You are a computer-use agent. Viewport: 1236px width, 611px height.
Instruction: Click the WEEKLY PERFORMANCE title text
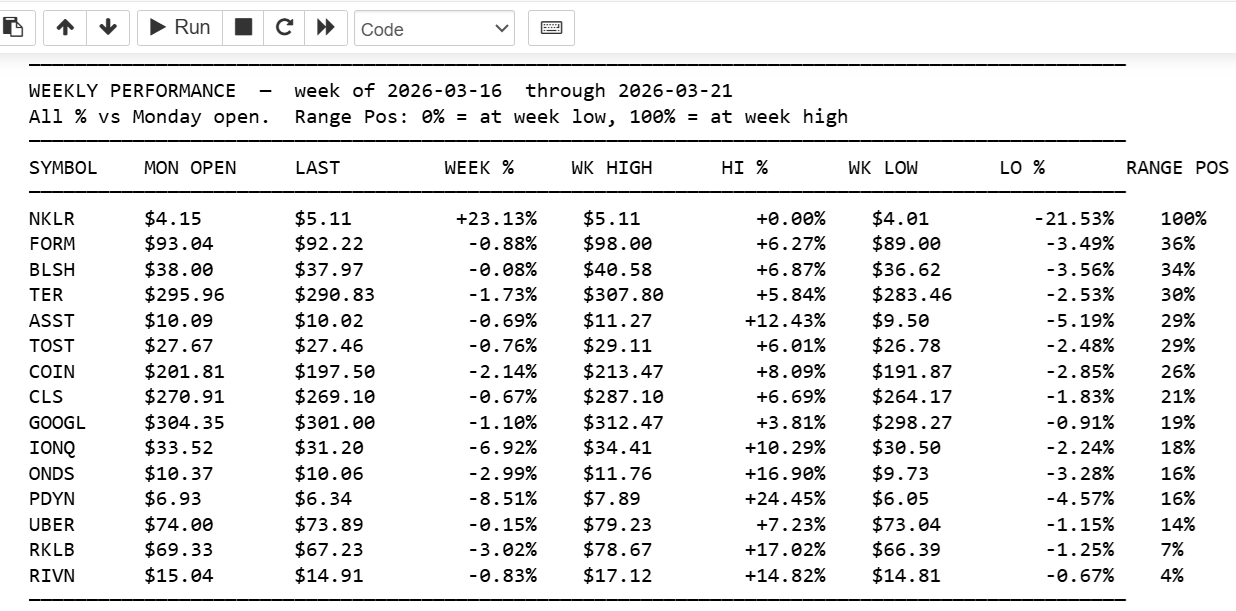(133, 91)
